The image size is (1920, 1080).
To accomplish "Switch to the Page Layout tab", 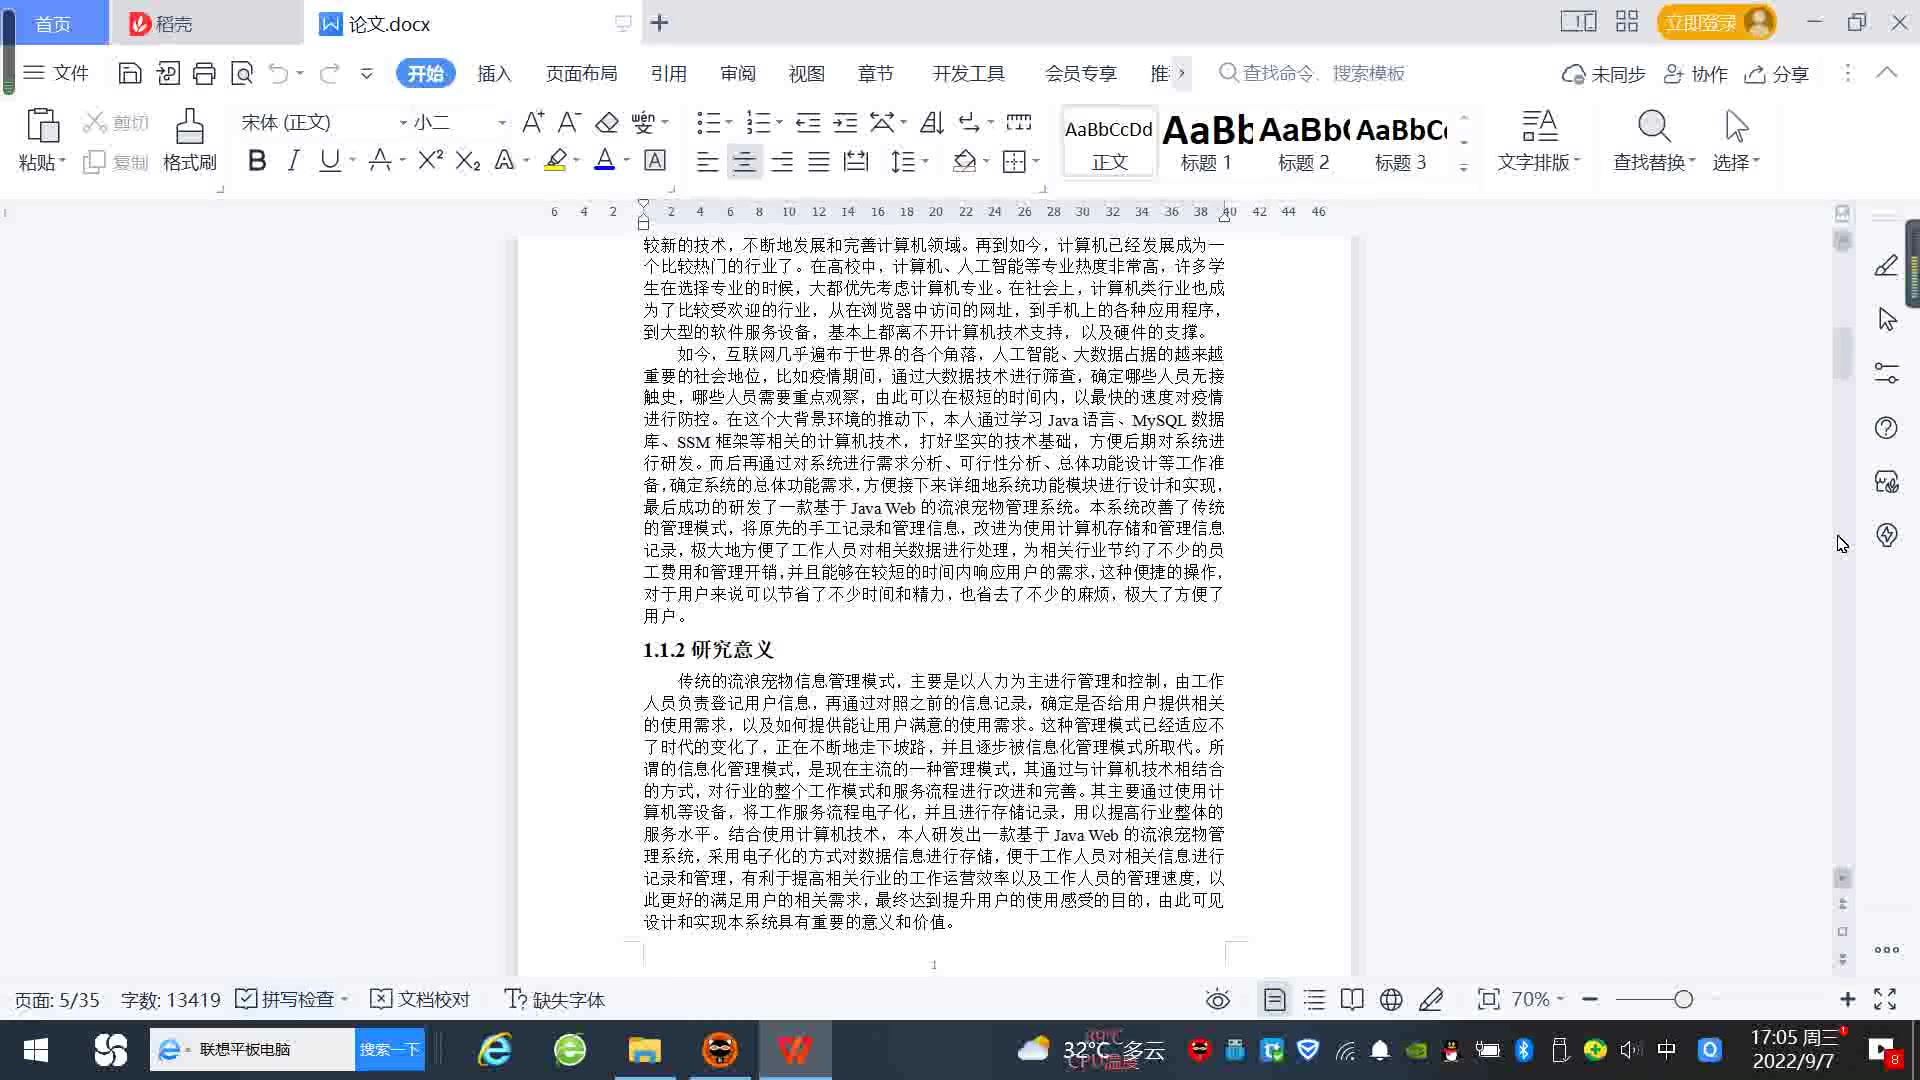I will (x=581, y=73).
